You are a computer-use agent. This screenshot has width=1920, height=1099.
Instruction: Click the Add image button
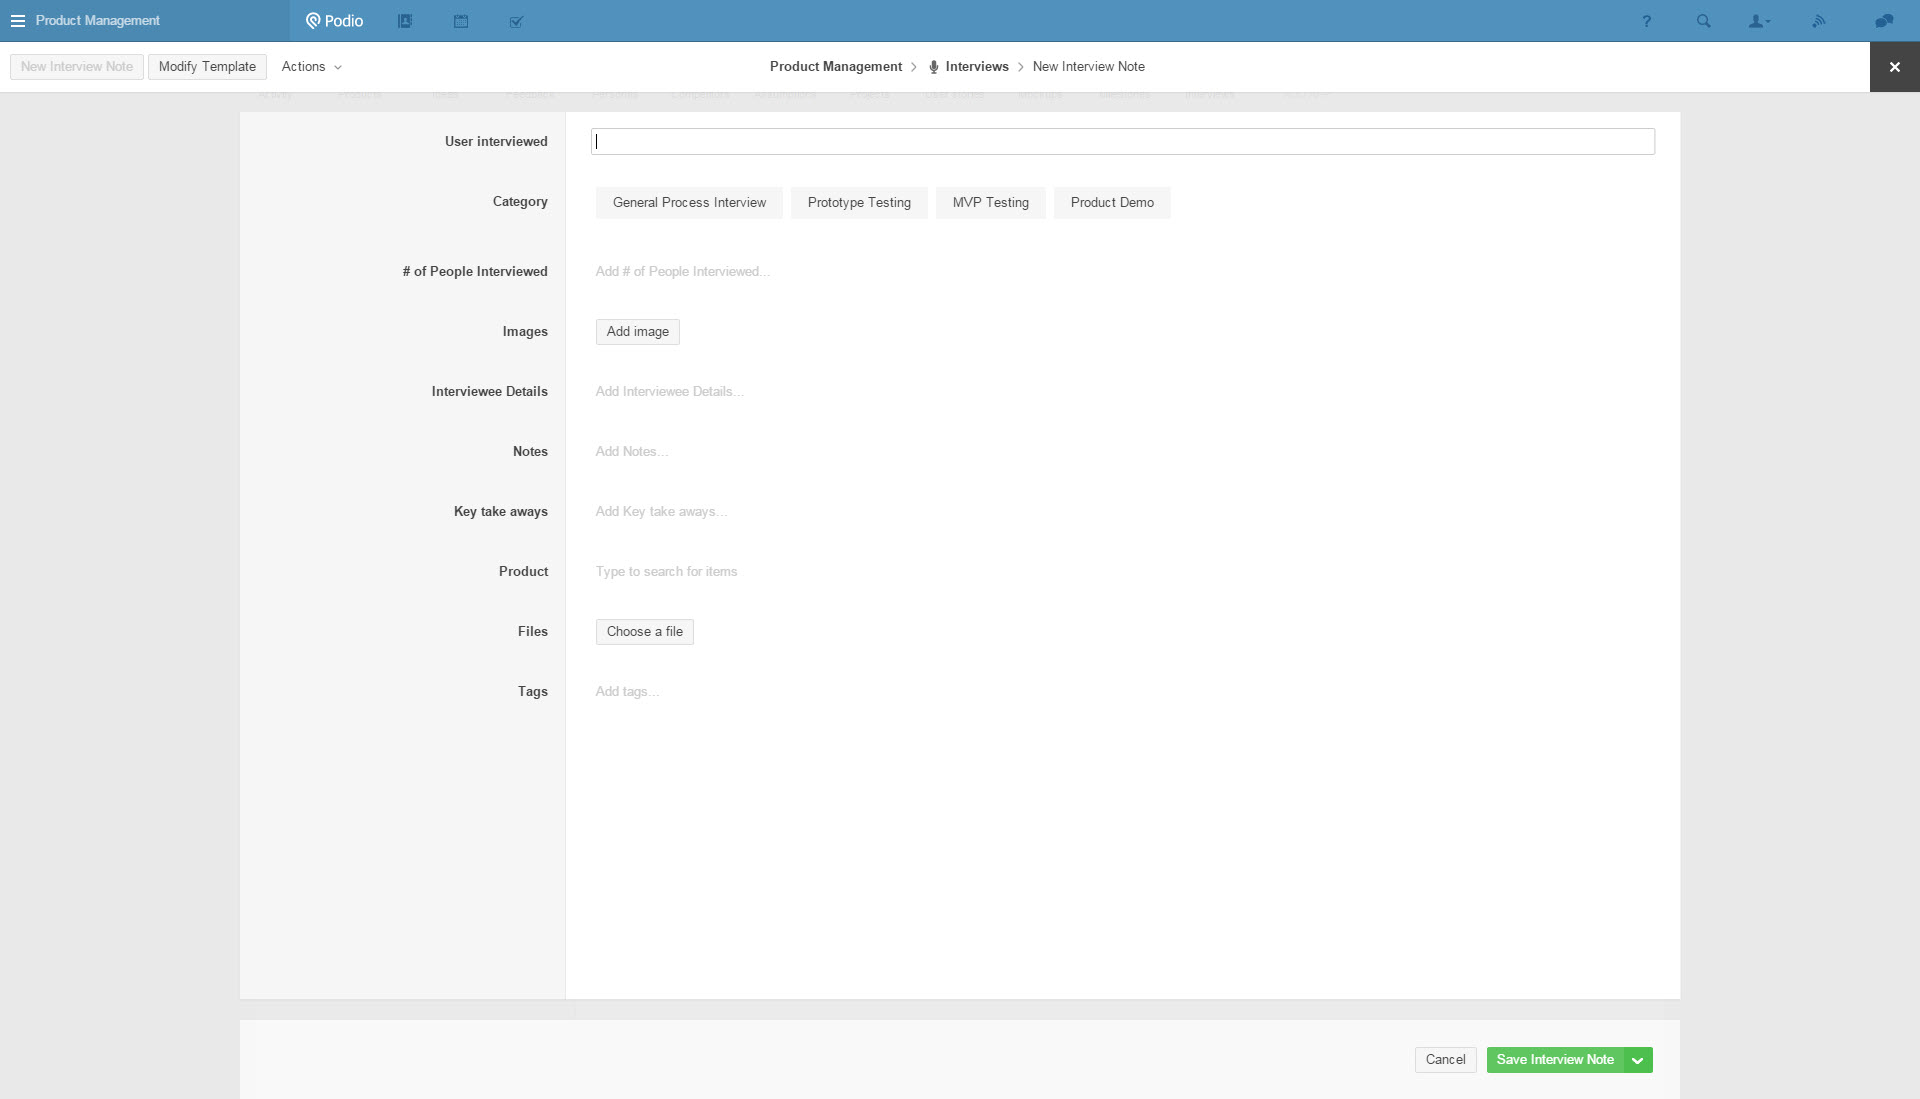point(637,332)
